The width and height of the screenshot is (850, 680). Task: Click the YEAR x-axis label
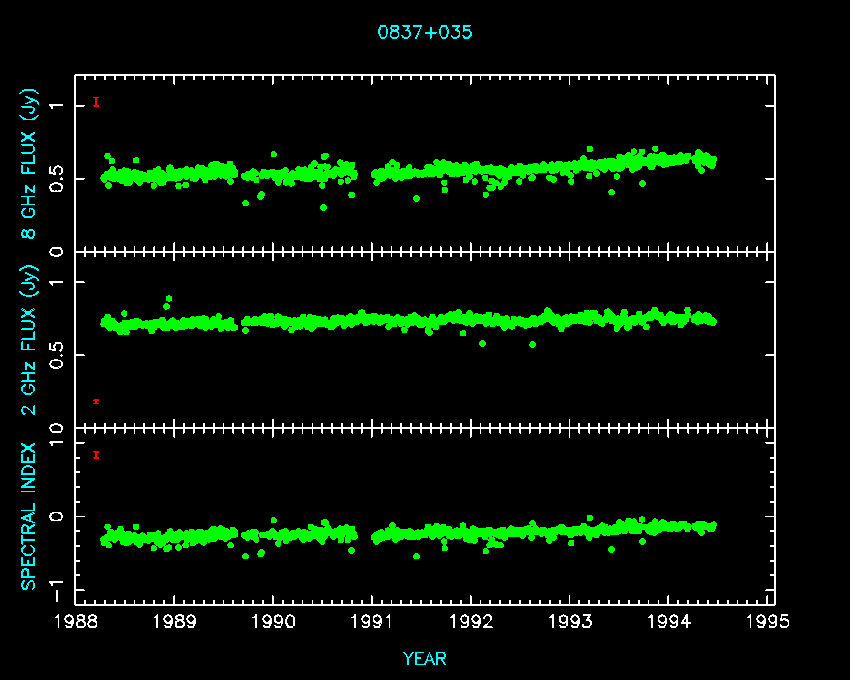[424, 659]
